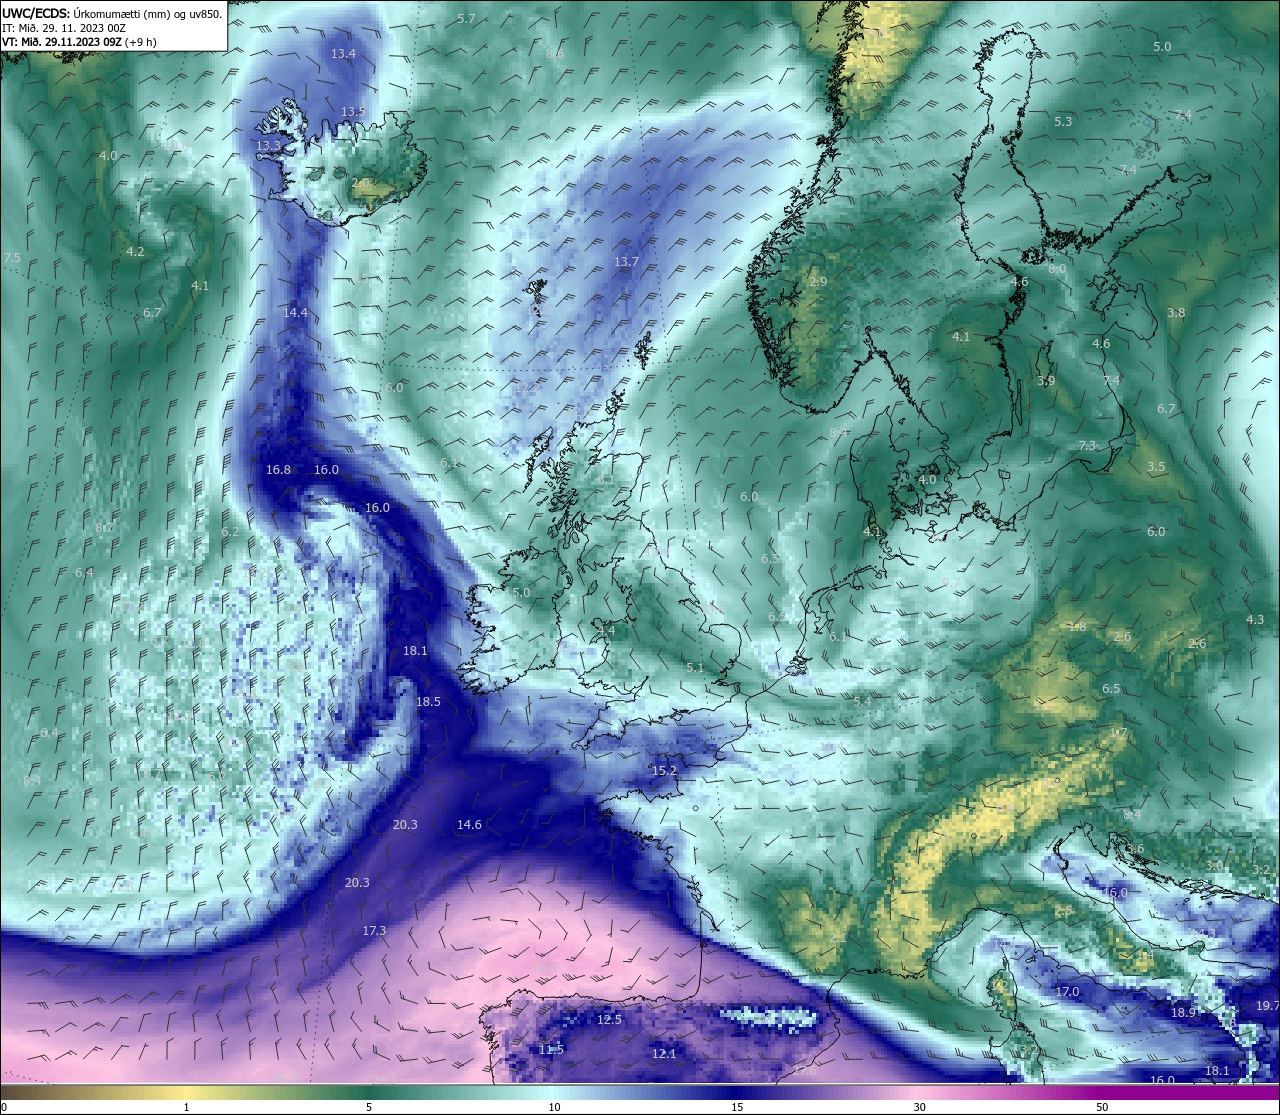Click the 'IT: Mið. 29. 11. 2023 00Z' line
Image resolution: width=1280 pixels, height=1115 pixels.
[64, 28]
